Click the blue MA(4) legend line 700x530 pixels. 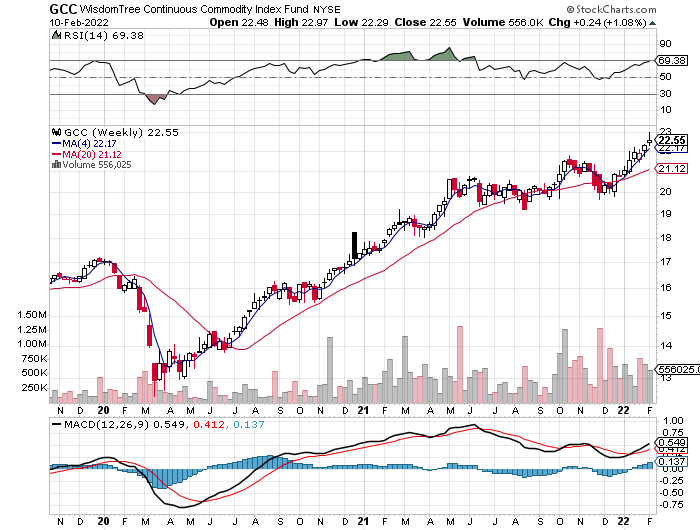tap(57, 144)
